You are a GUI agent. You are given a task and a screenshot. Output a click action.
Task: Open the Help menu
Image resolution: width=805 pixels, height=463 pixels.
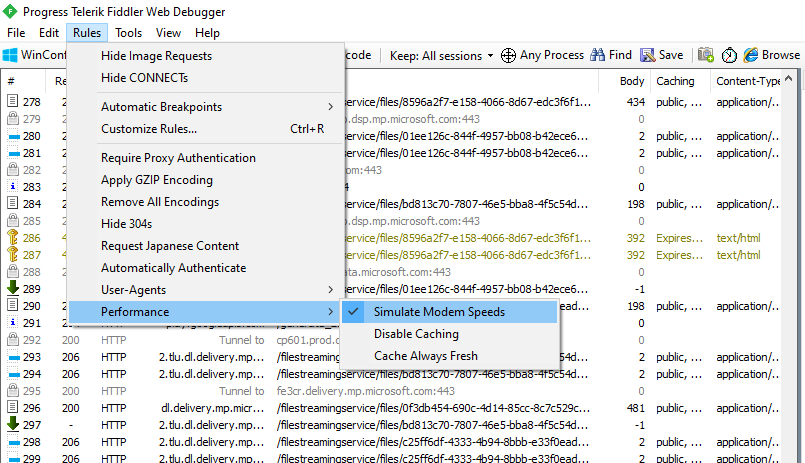[207, 33]
